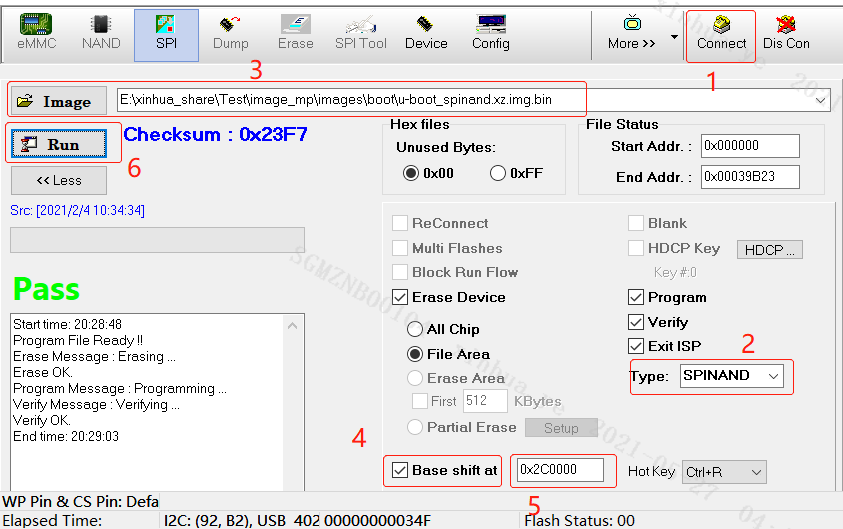
Task: Expand the image file path dropdown
Action: tap(821, 100)
